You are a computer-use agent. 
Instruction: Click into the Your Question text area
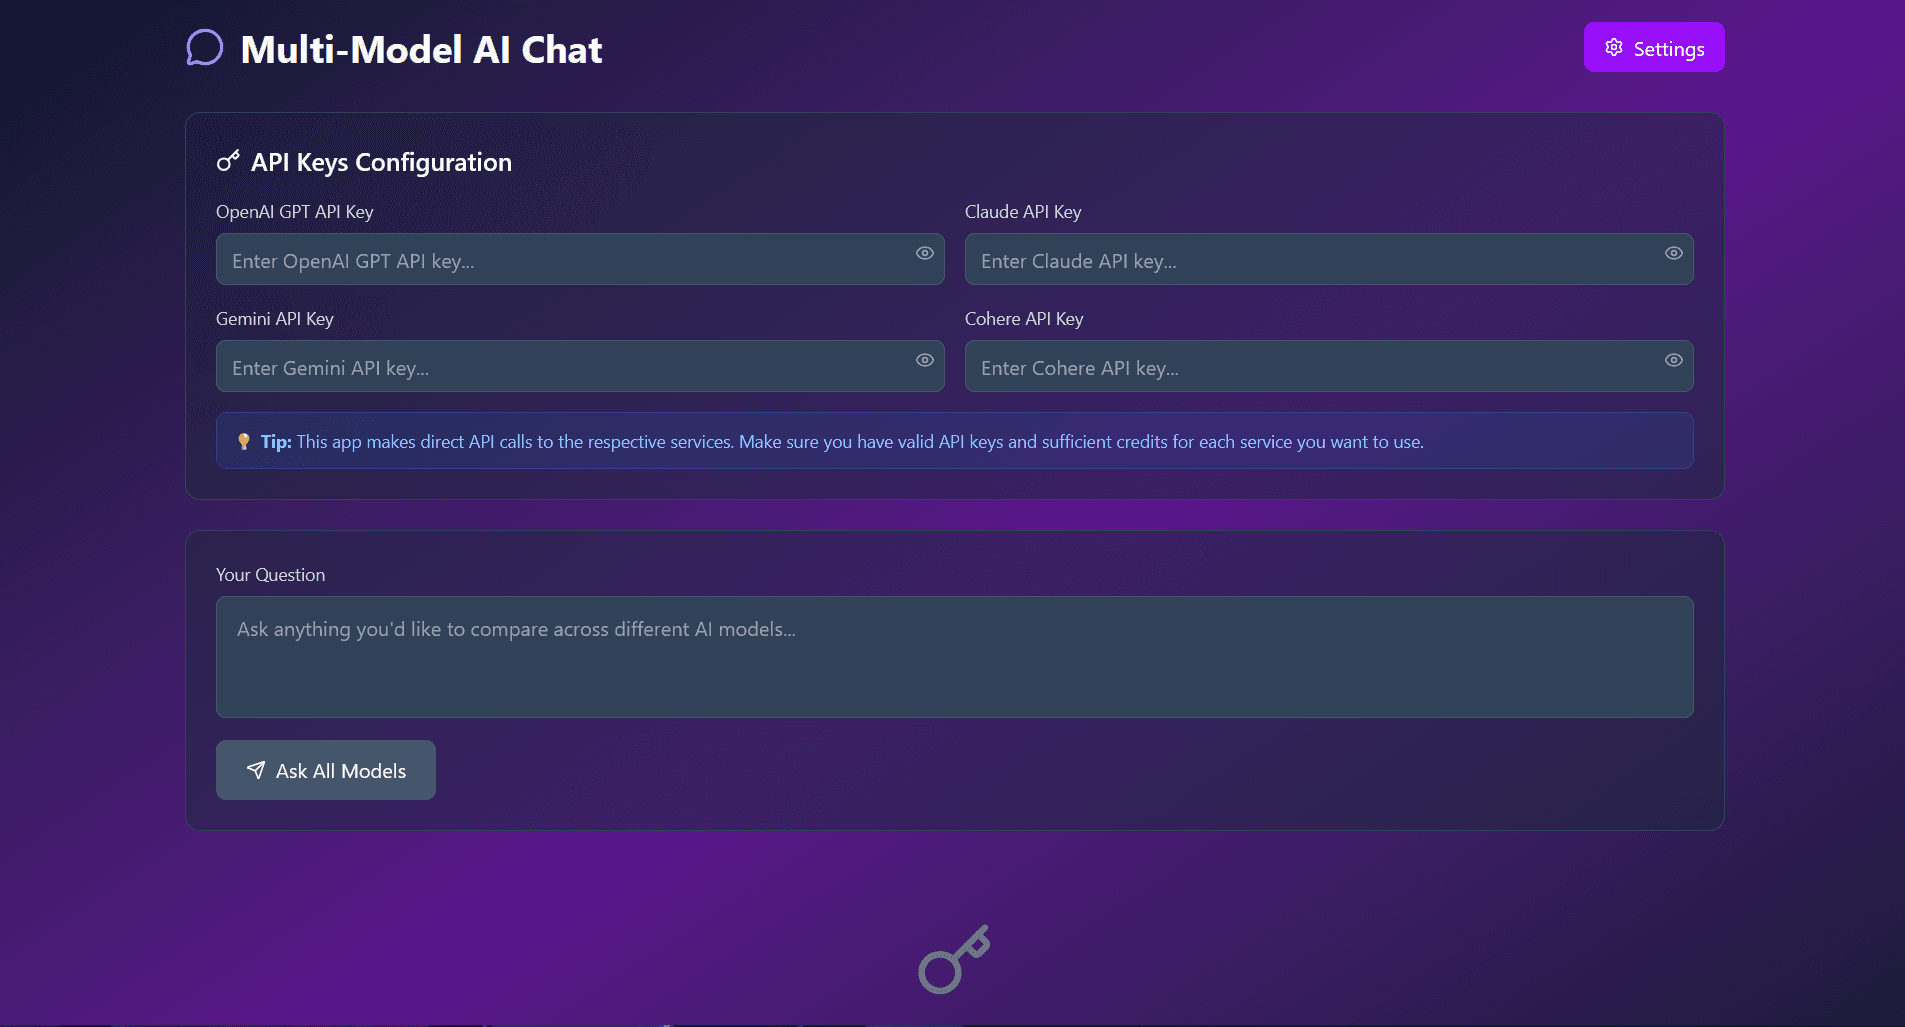954,656
